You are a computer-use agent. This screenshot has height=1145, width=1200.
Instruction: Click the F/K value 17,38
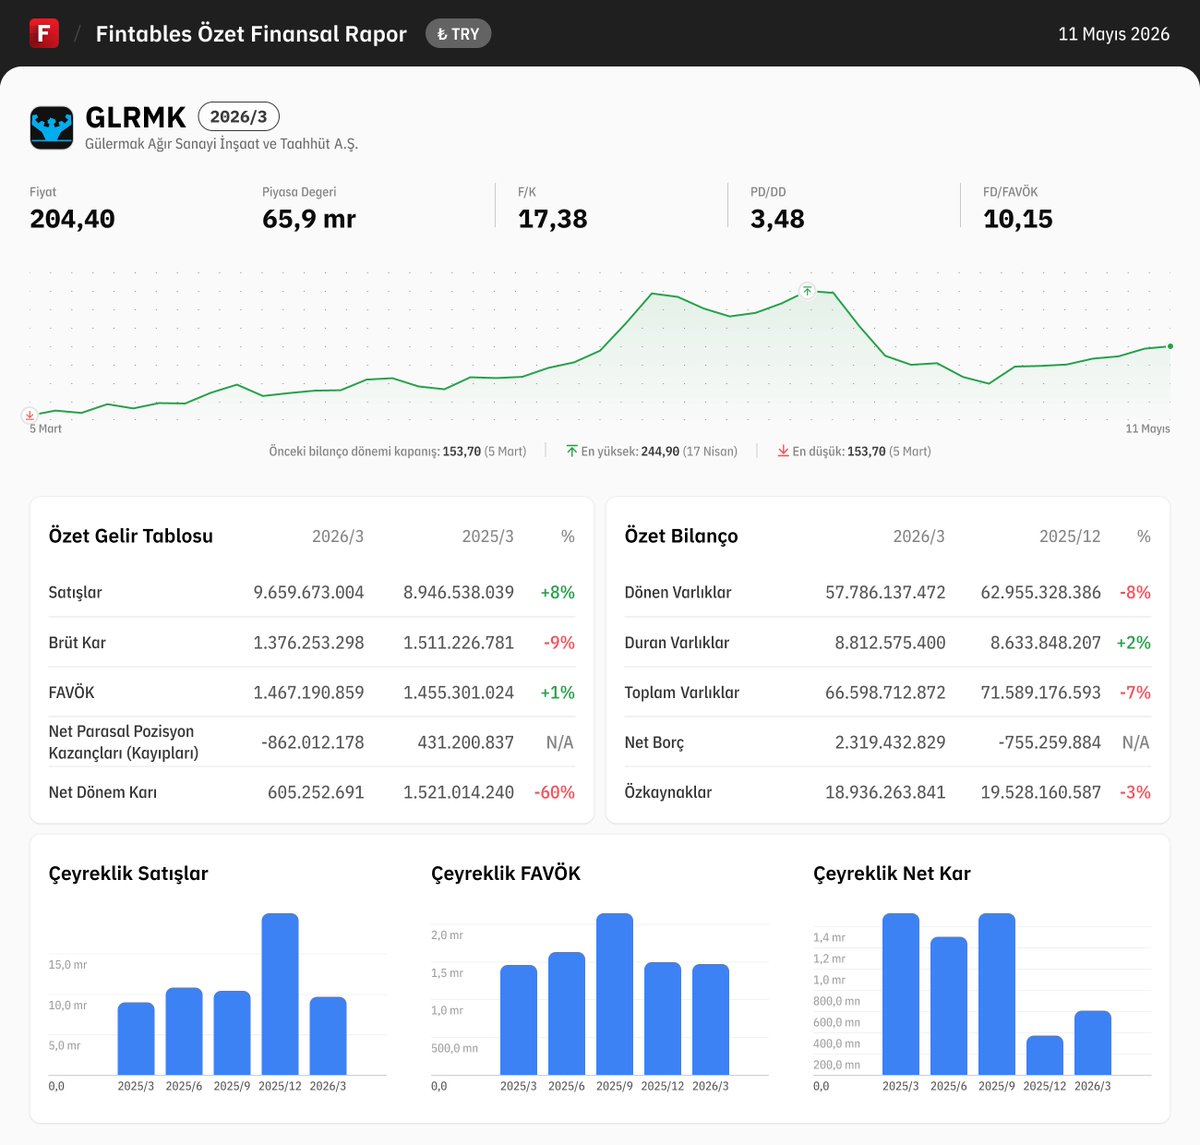[552, 219]
